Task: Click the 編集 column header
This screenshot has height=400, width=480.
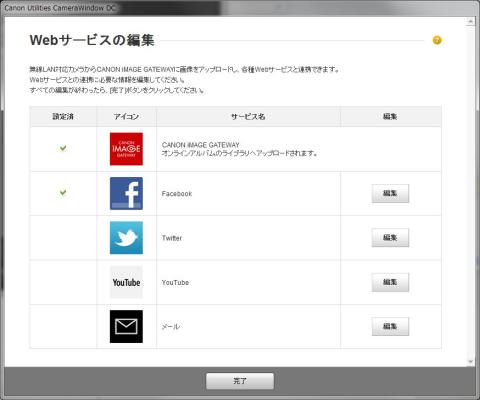Action: tap(391, 116)
